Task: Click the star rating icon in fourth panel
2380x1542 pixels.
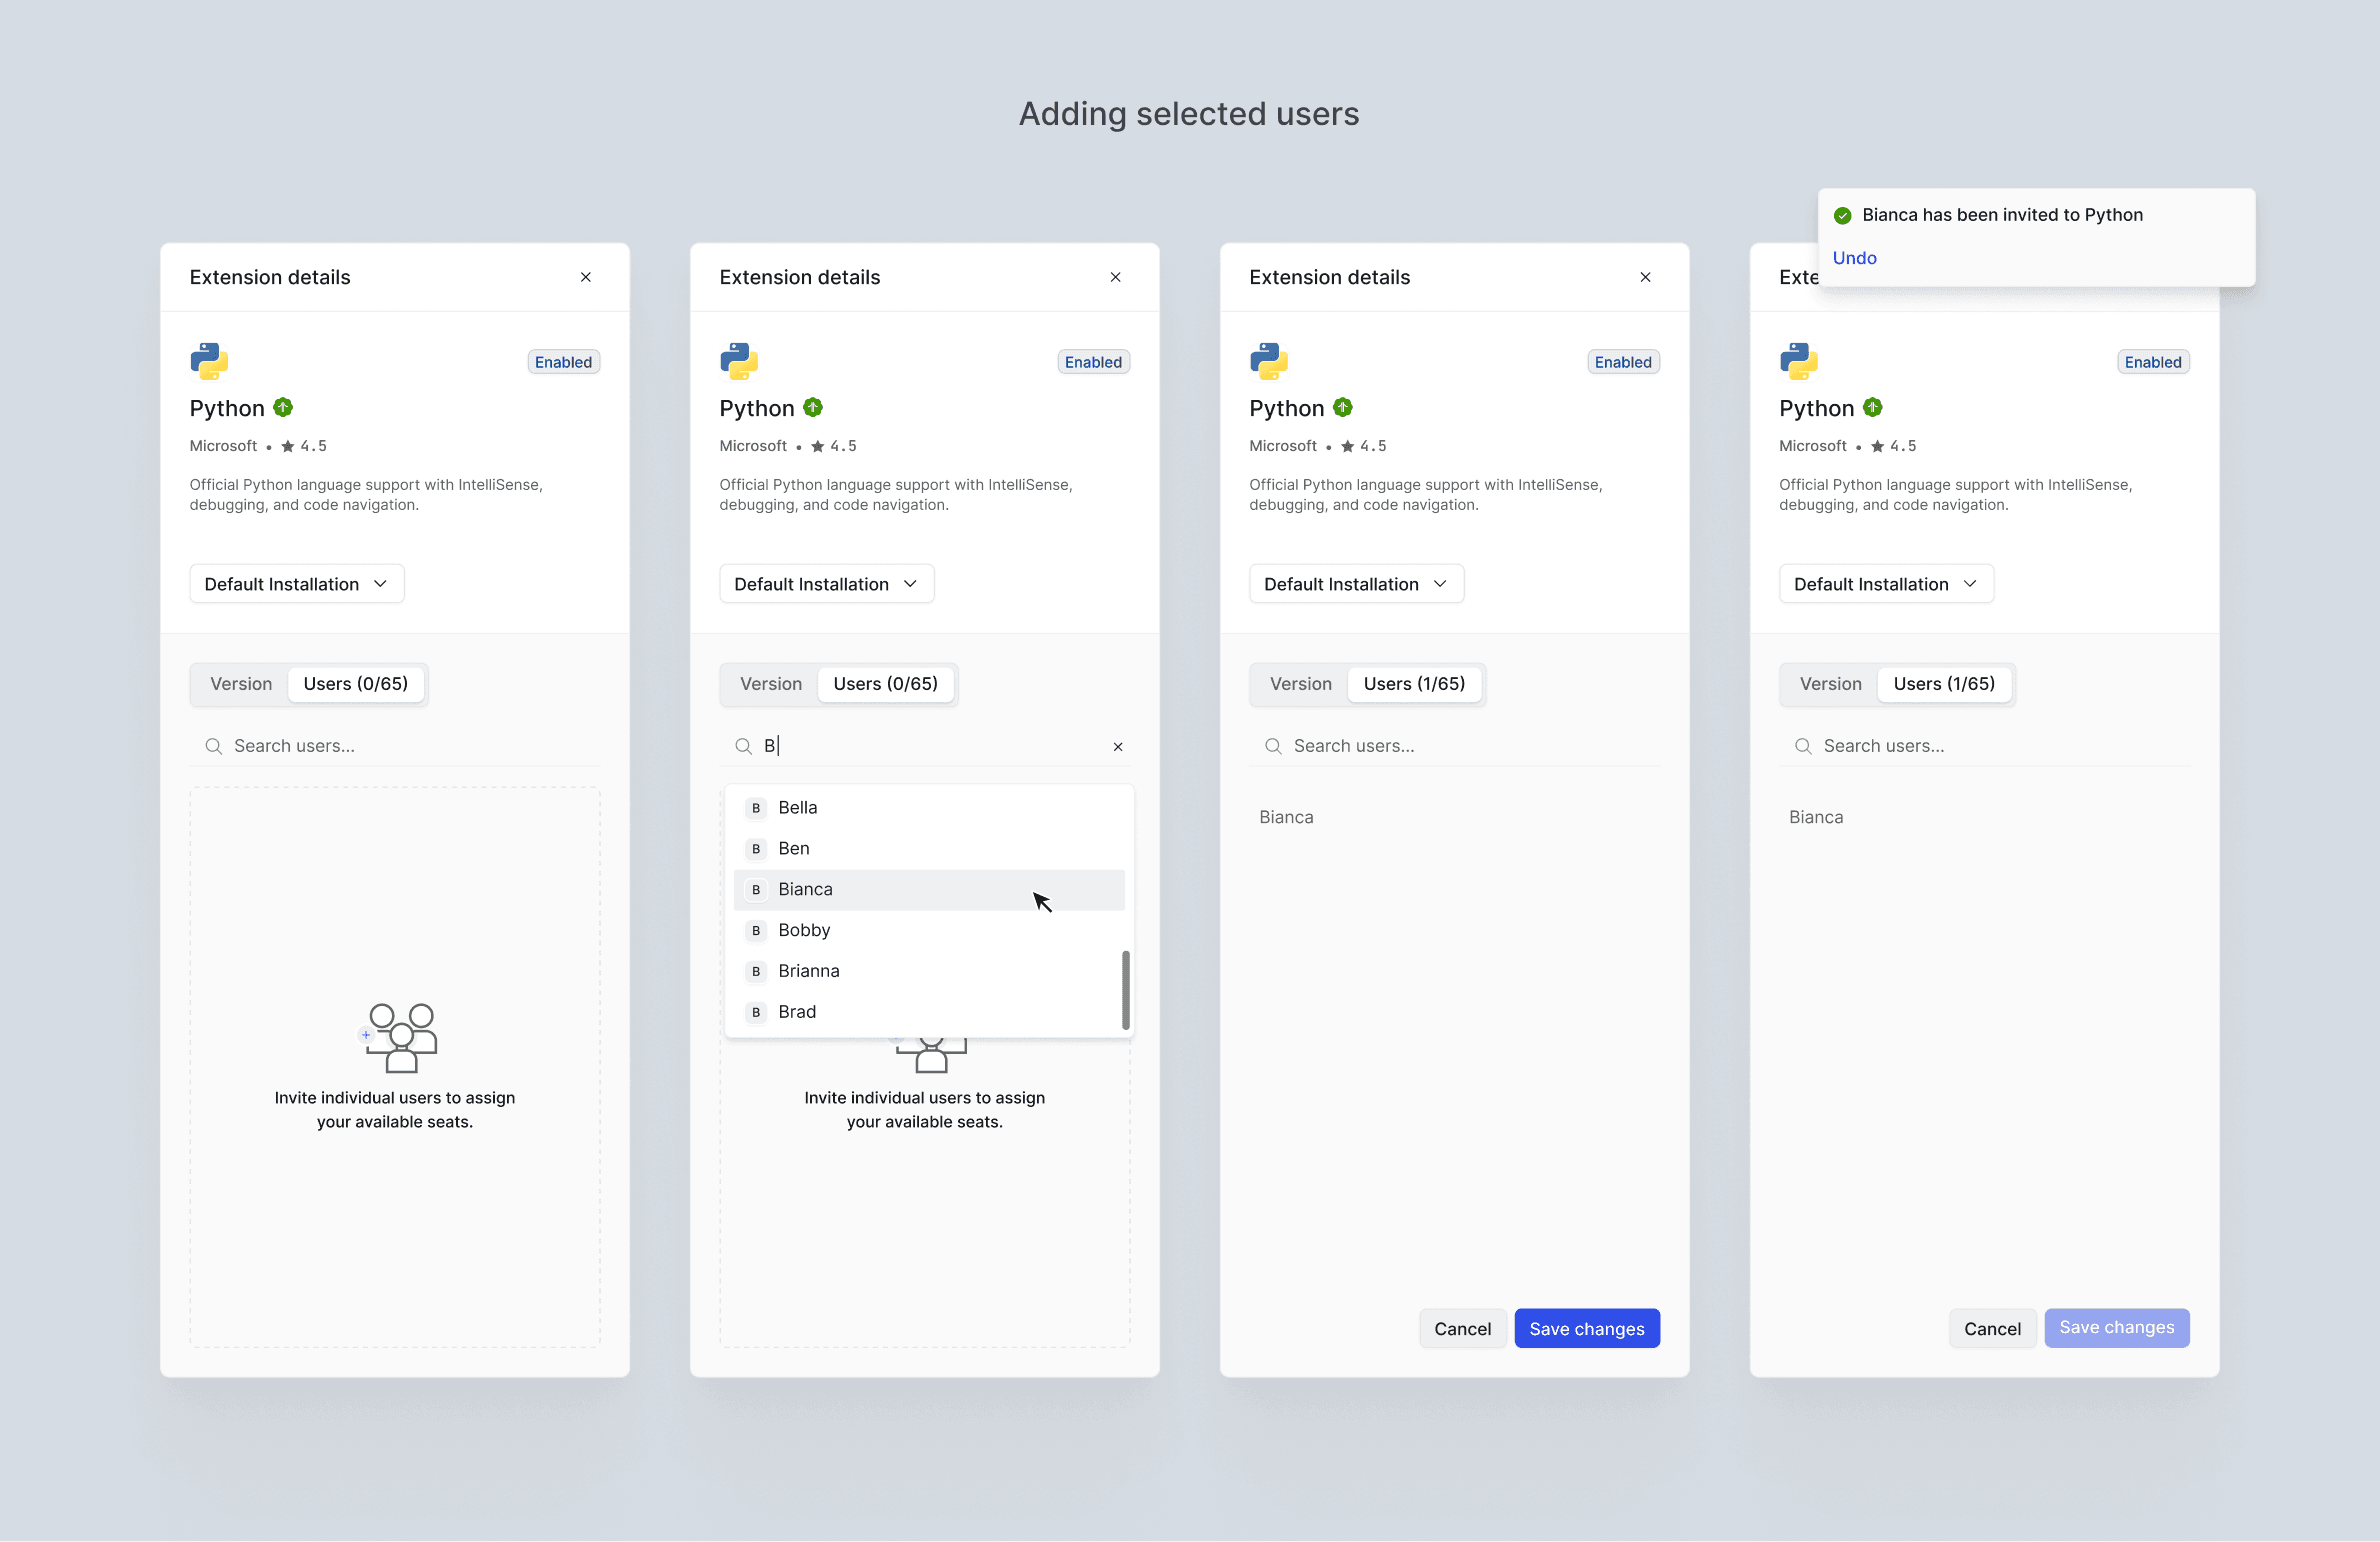Action: point(1877,446)
